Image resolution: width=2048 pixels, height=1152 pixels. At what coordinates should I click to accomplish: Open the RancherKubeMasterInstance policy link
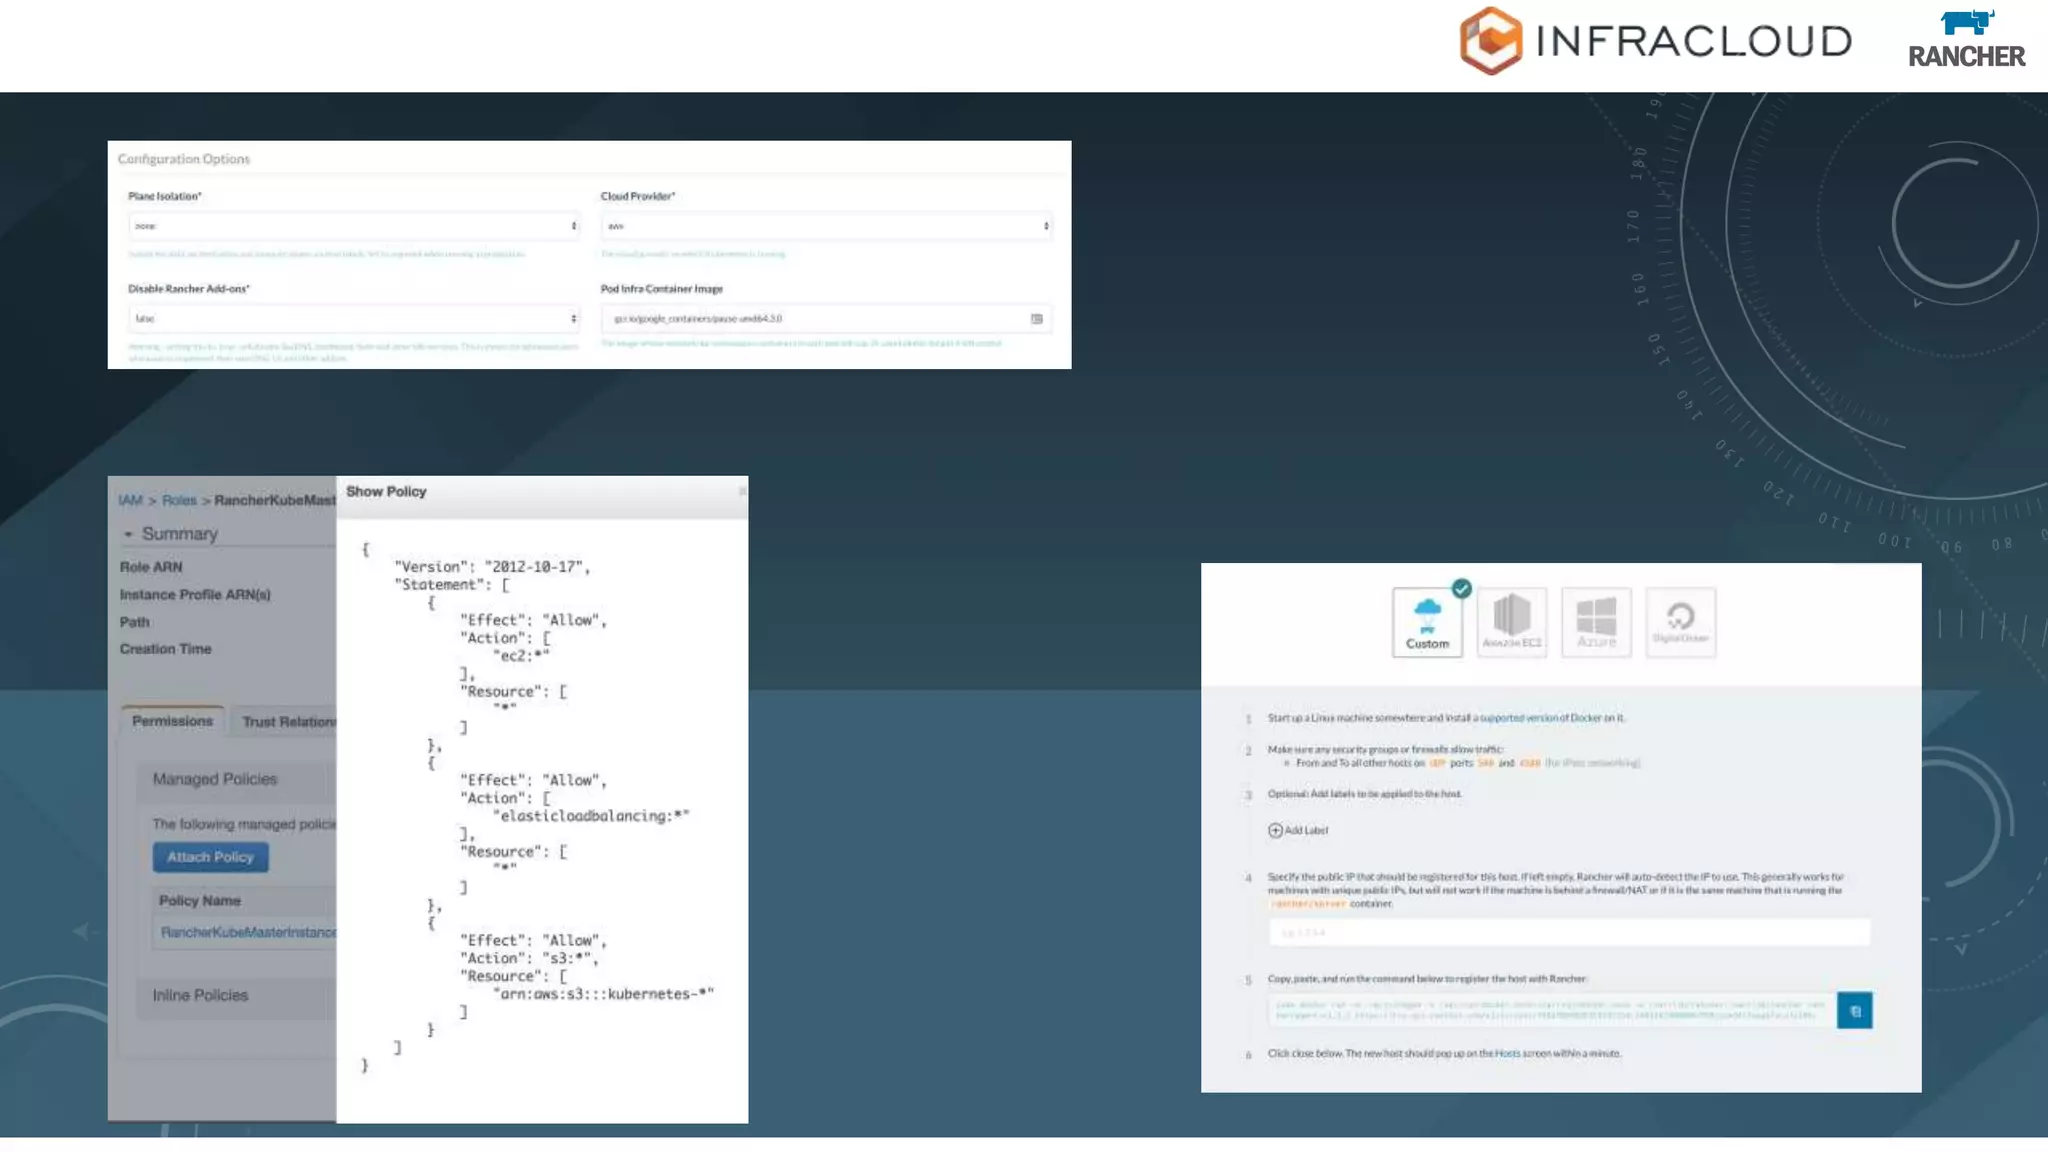(x=248, y=932)
